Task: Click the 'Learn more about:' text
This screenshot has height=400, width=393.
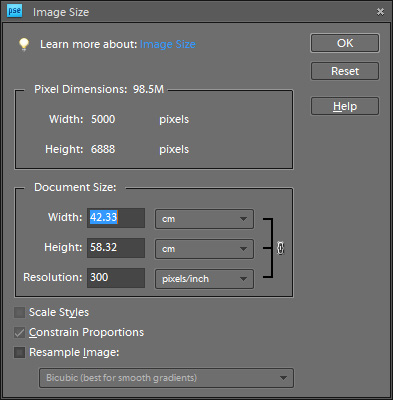Action: click(x=89, y=44)
